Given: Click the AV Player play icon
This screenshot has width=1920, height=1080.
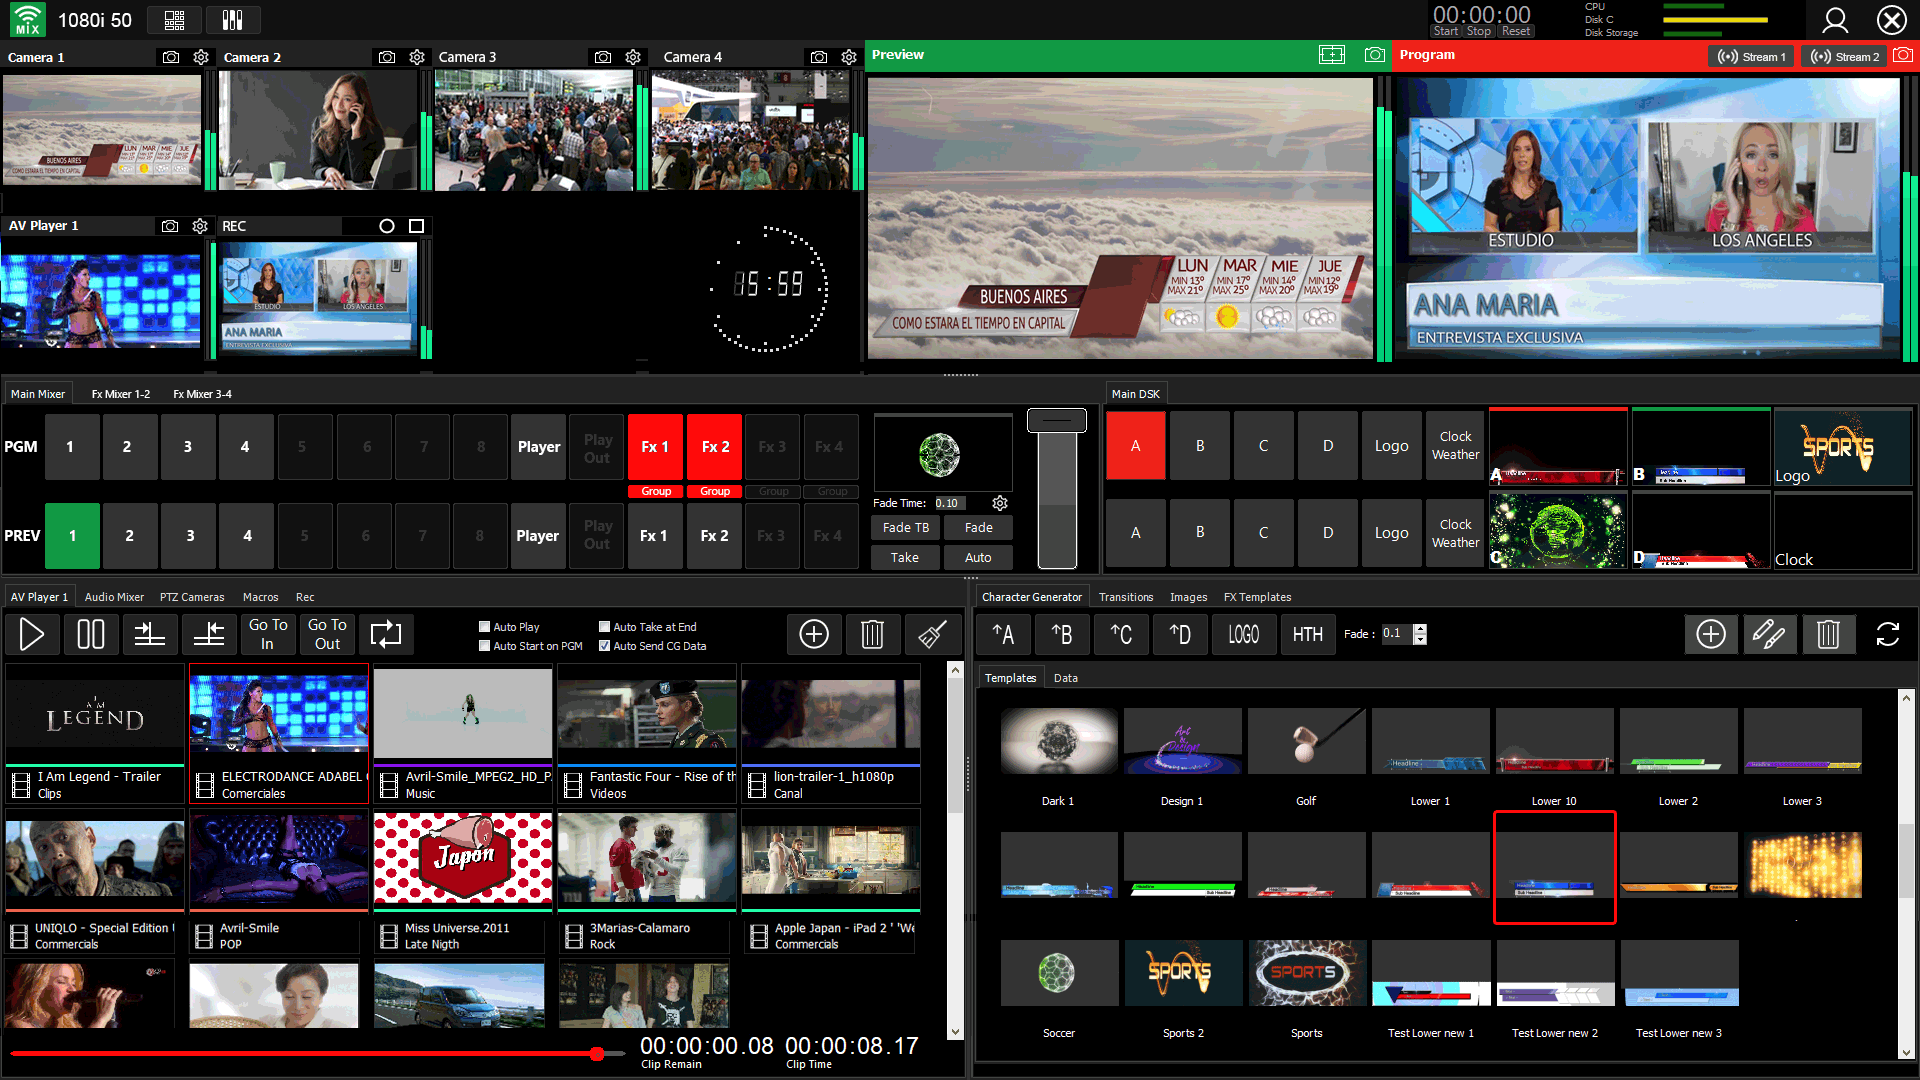Looking at the screenshot, I should click(31, 634).
